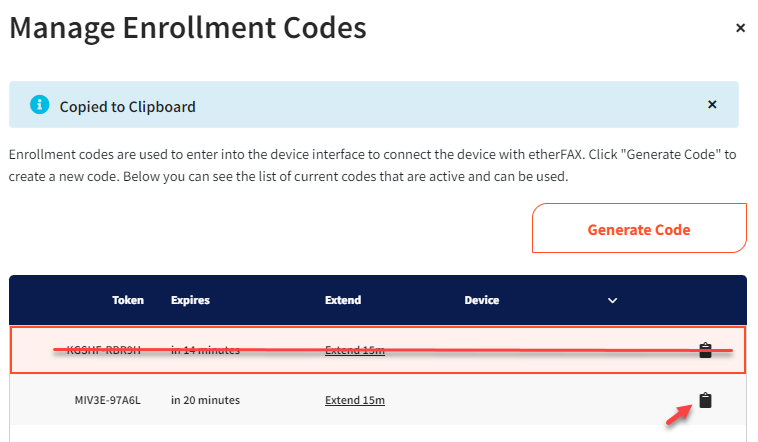Click the enrollment codes description paragraph
The width and height of the screenshot is (758, 442).
point(370,166)
